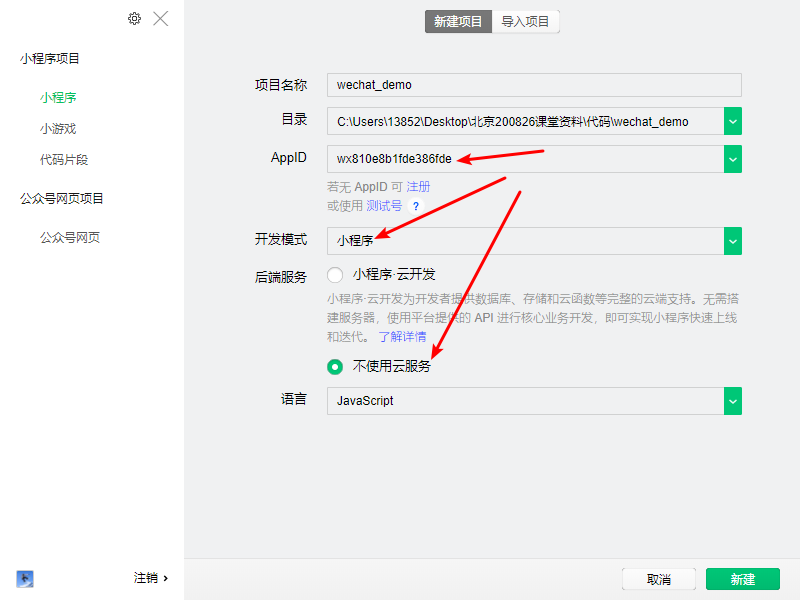Expand the 目录 directory dropdown arrow
This screenshot has height=600, width=800.
pos(733,121)
